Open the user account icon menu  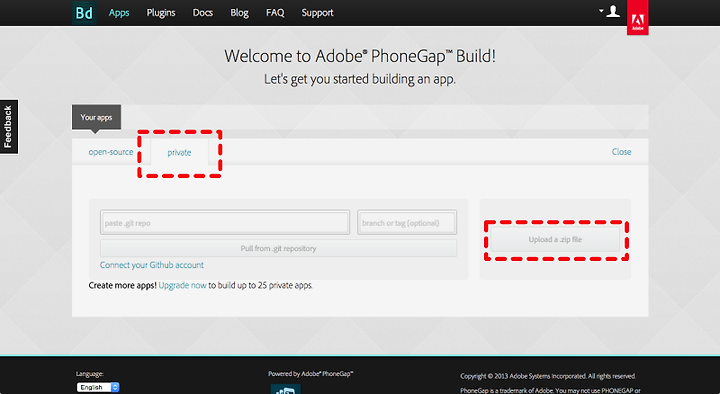click(613, 11)
